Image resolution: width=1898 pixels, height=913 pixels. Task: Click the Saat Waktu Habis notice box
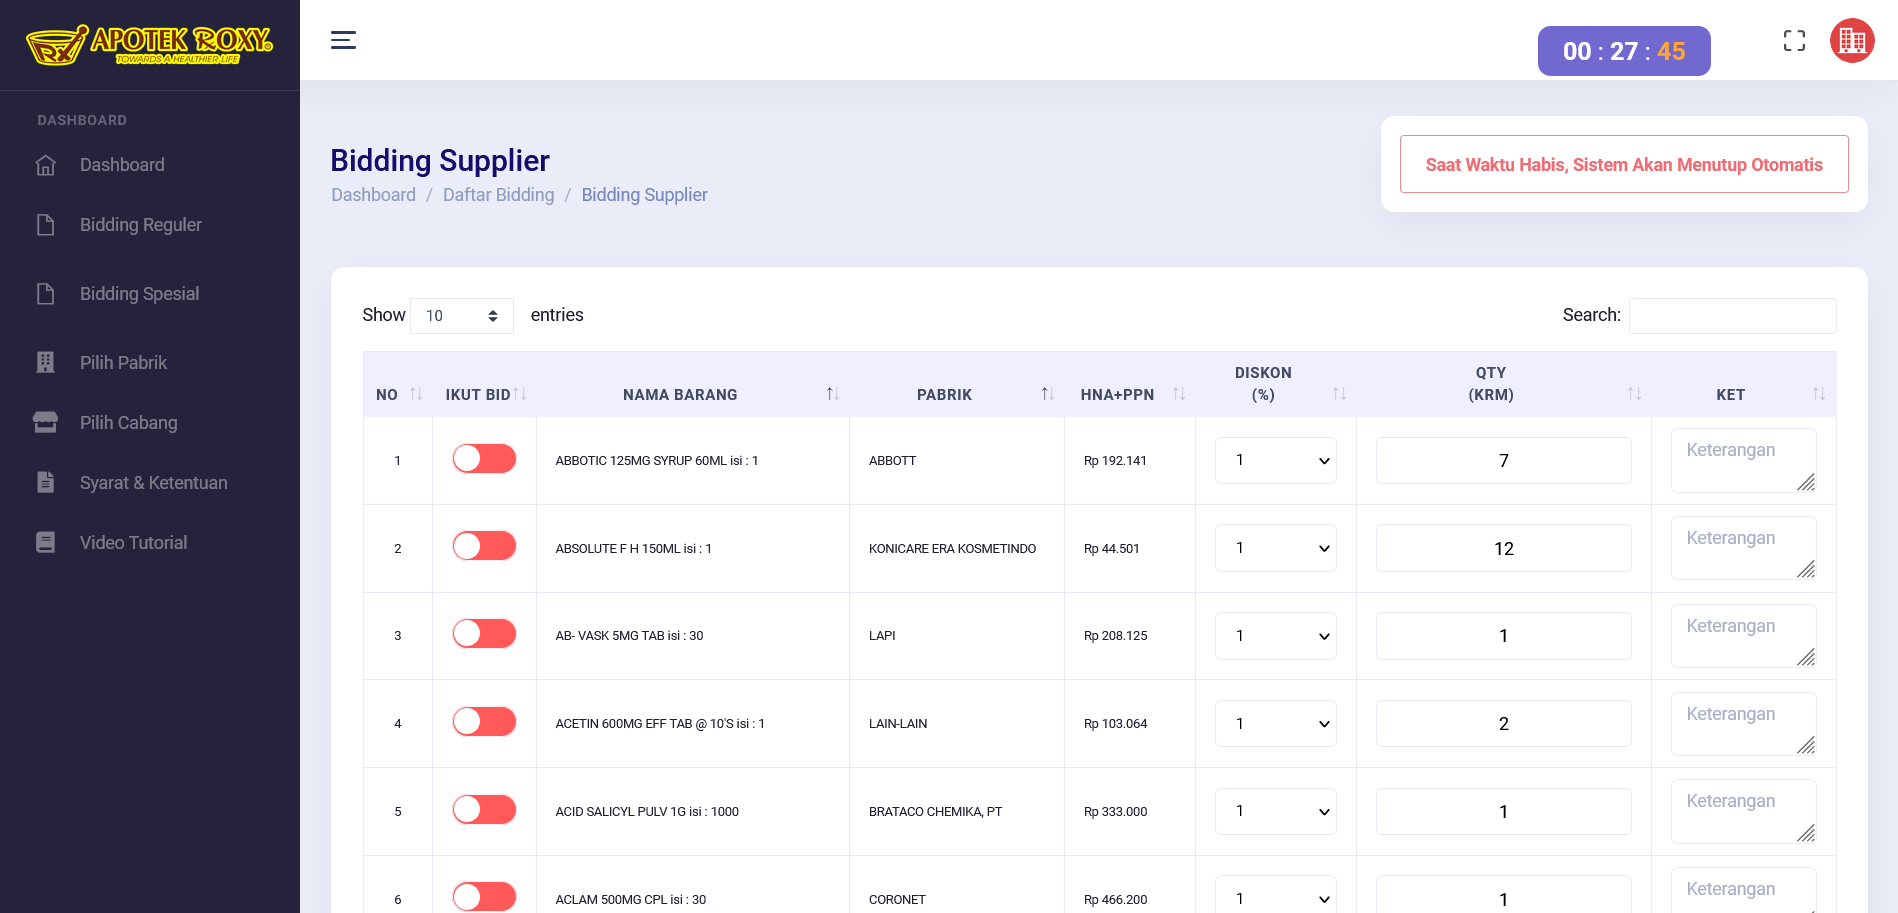point(1624,164)
